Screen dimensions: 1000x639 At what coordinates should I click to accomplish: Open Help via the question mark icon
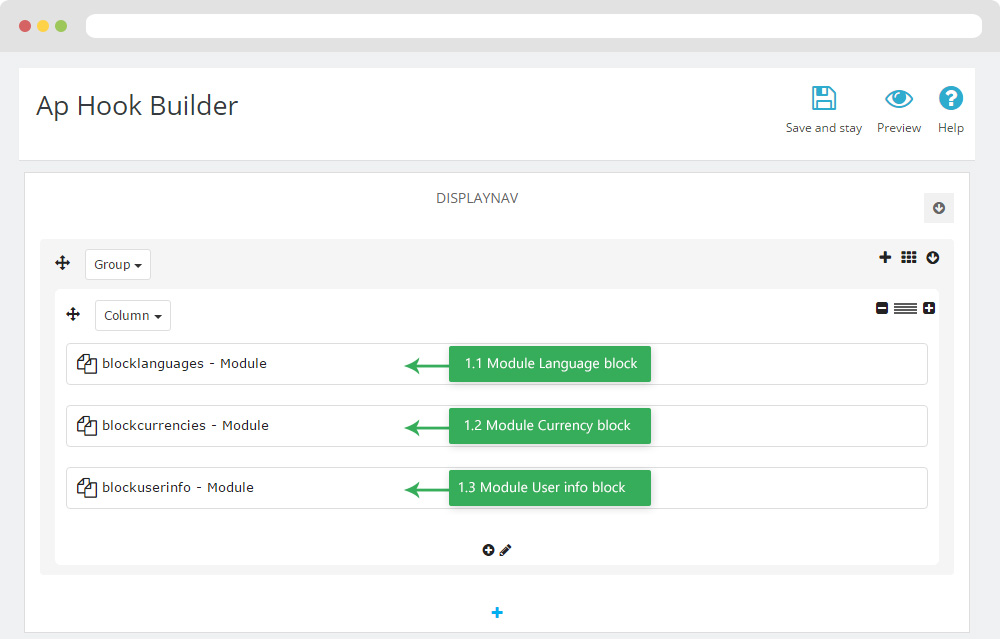click(950, 98)
